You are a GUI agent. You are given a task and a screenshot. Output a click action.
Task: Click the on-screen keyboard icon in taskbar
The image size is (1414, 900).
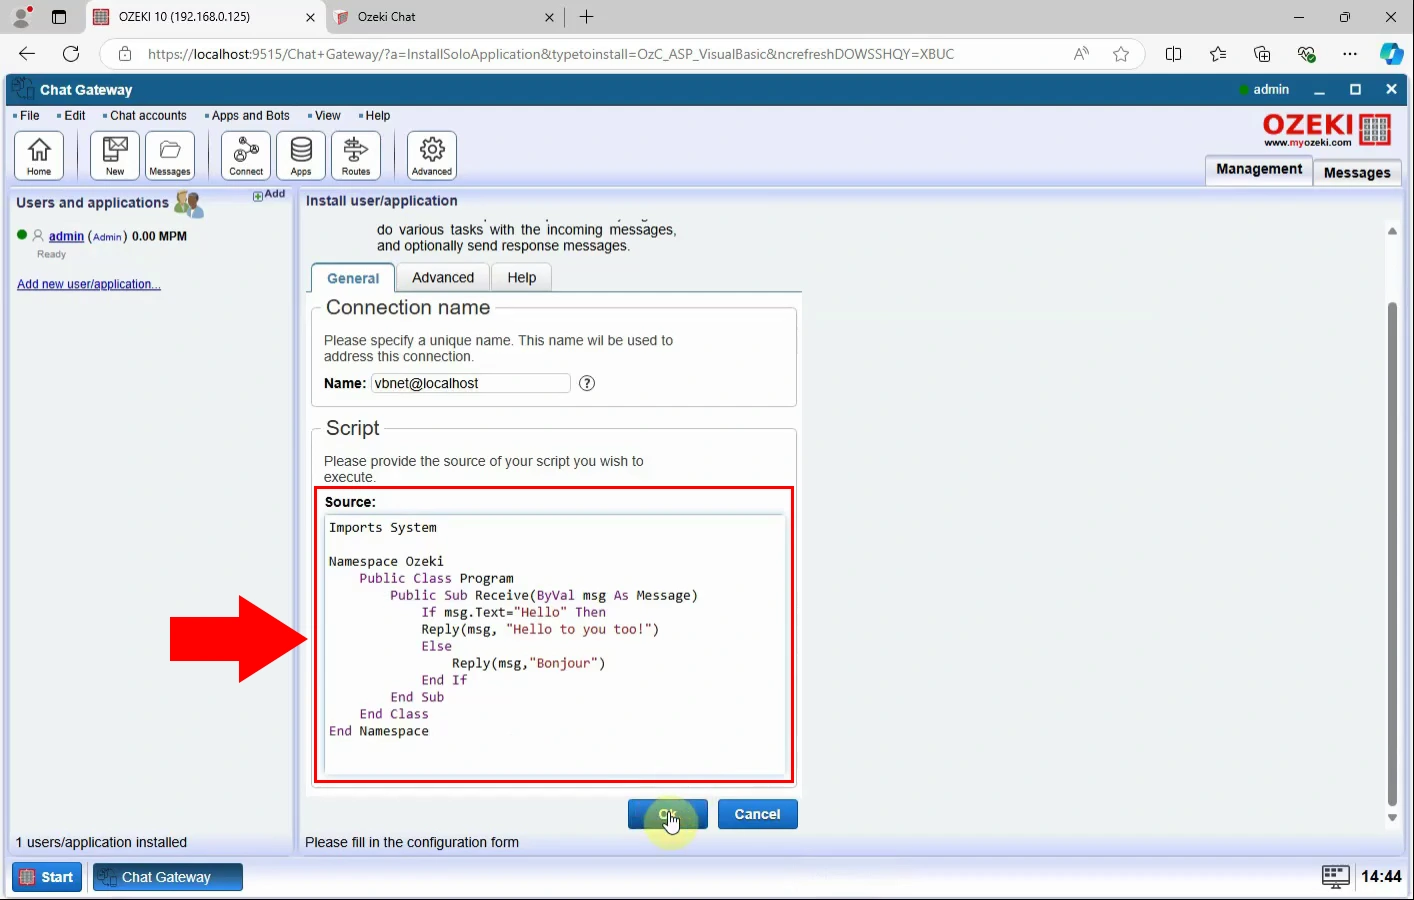coord(1335,877)
